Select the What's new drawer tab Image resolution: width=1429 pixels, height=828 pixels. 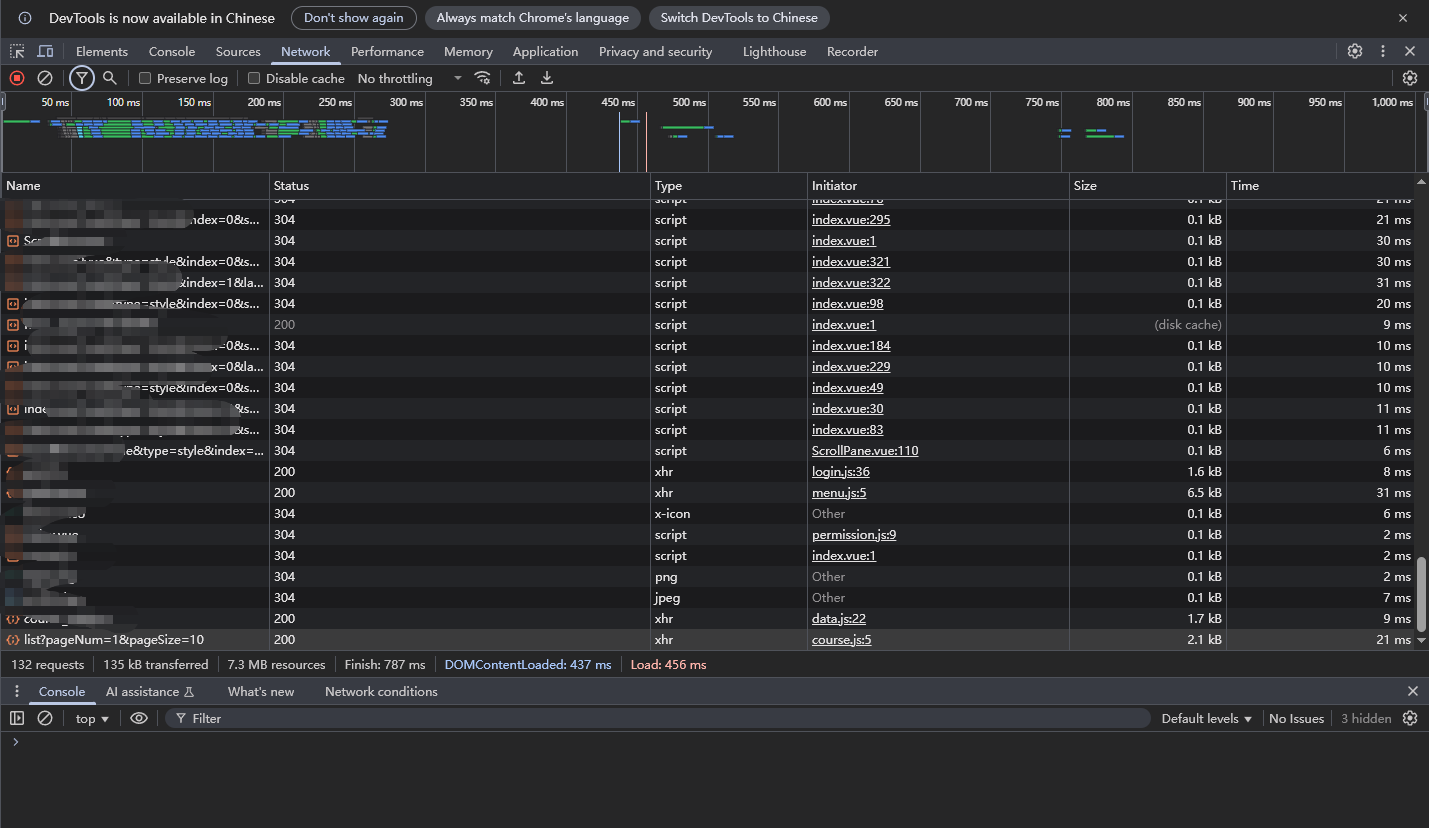click(261, 692)
